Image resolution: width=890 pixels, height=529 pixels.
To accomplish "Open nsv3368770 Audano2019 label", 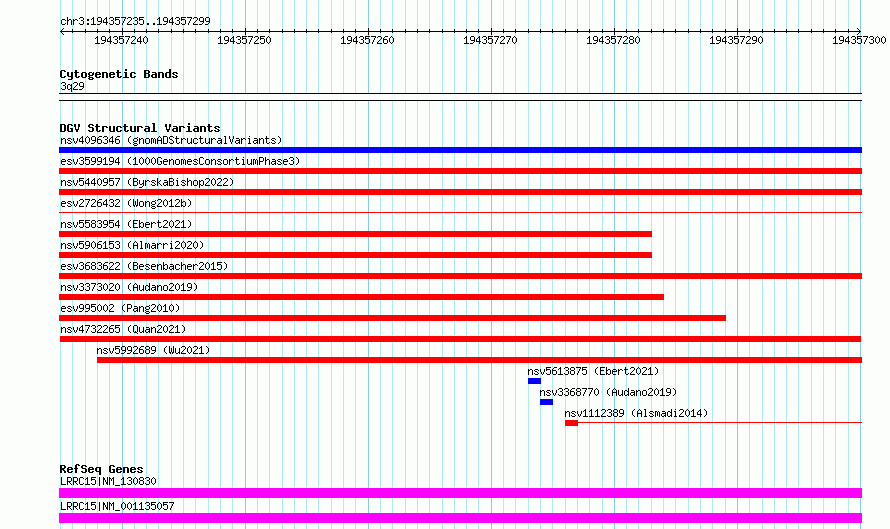I will coord(608,392).
